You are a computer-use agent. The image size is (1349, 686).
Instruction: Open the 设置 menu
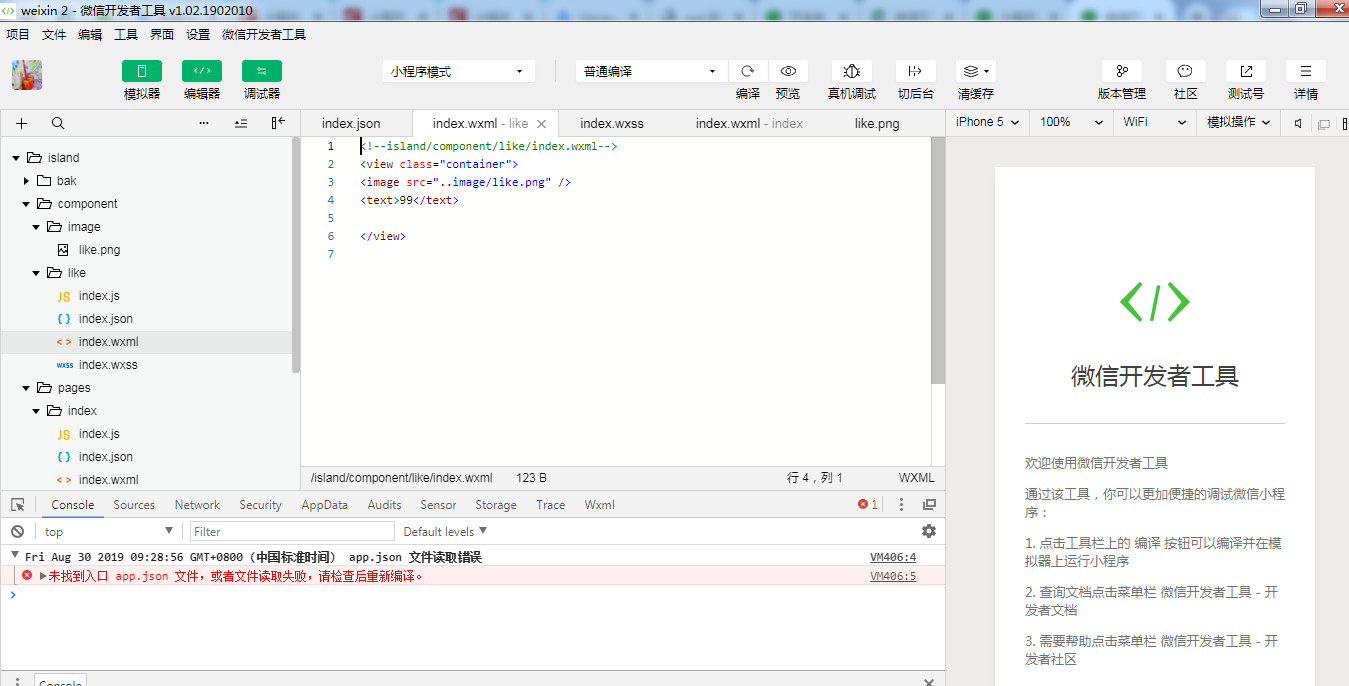198,34
